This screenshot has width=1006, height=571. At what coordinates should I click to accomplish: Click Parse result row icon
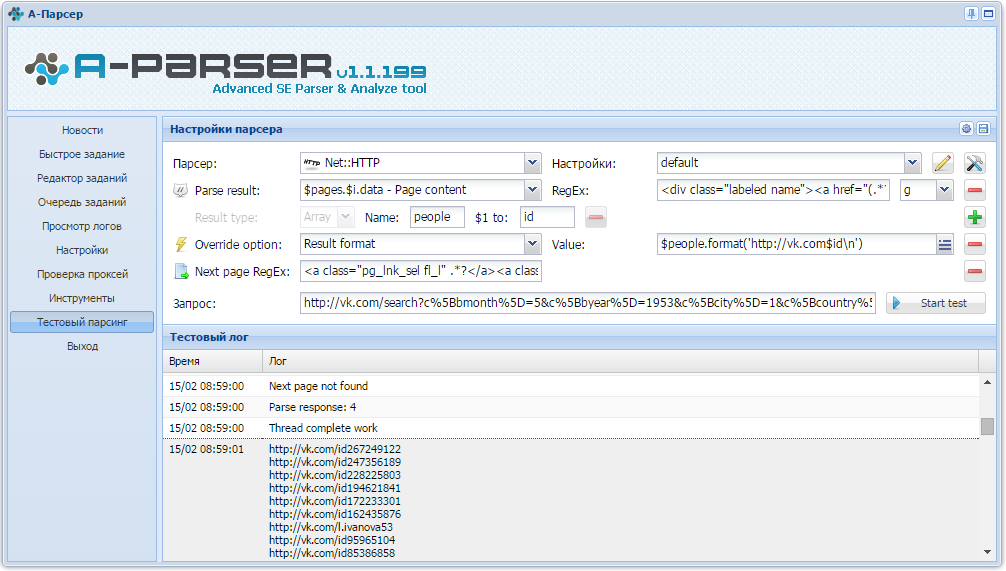click(x=181, y=191)
